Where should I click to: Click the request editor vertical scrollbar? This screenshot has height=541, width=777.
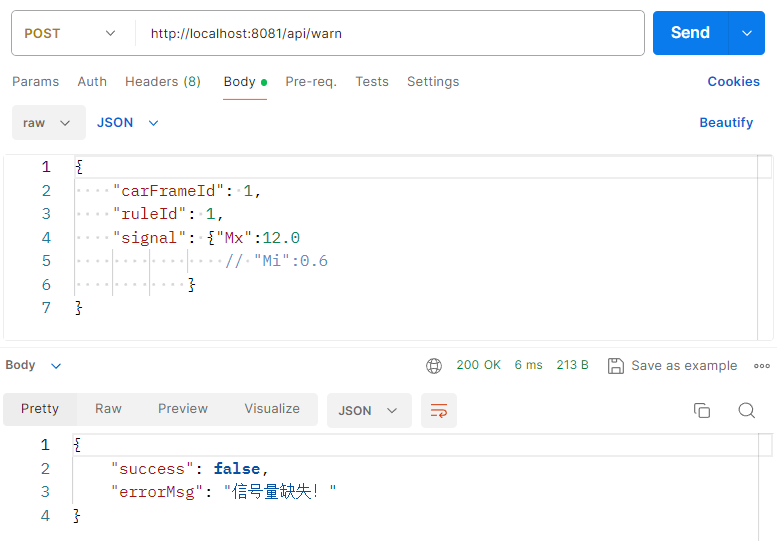tap(765, 248)
